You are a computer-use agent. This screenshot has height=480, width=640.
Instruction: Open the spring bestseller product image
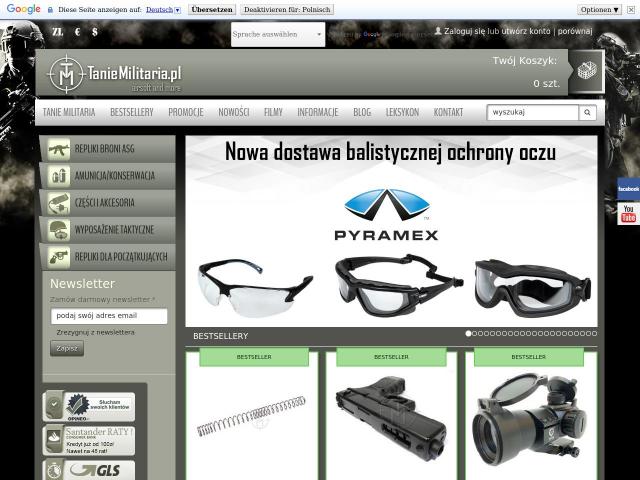coord(251,416)
